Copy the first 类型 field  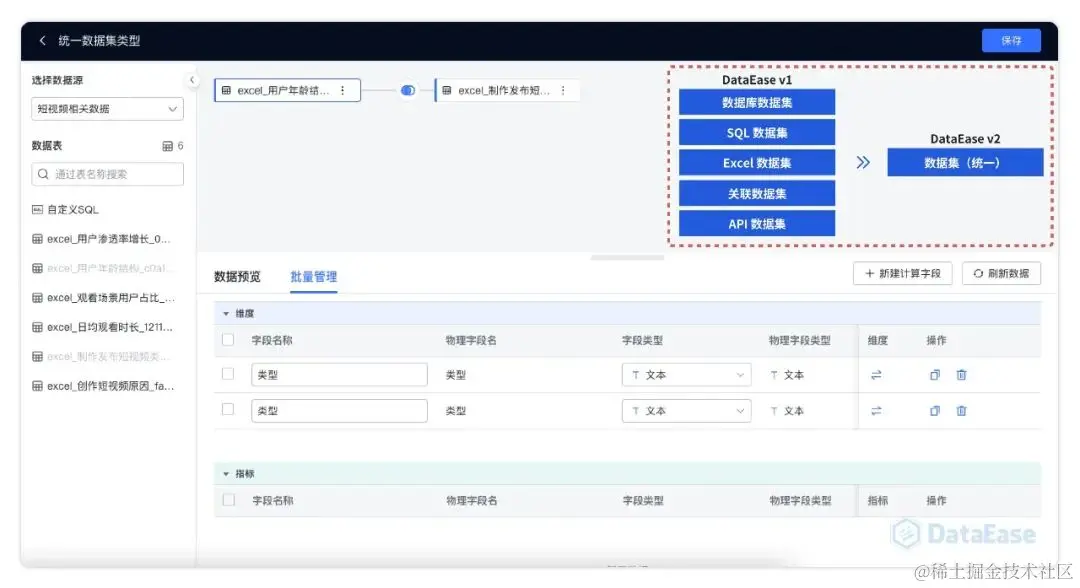935,375
